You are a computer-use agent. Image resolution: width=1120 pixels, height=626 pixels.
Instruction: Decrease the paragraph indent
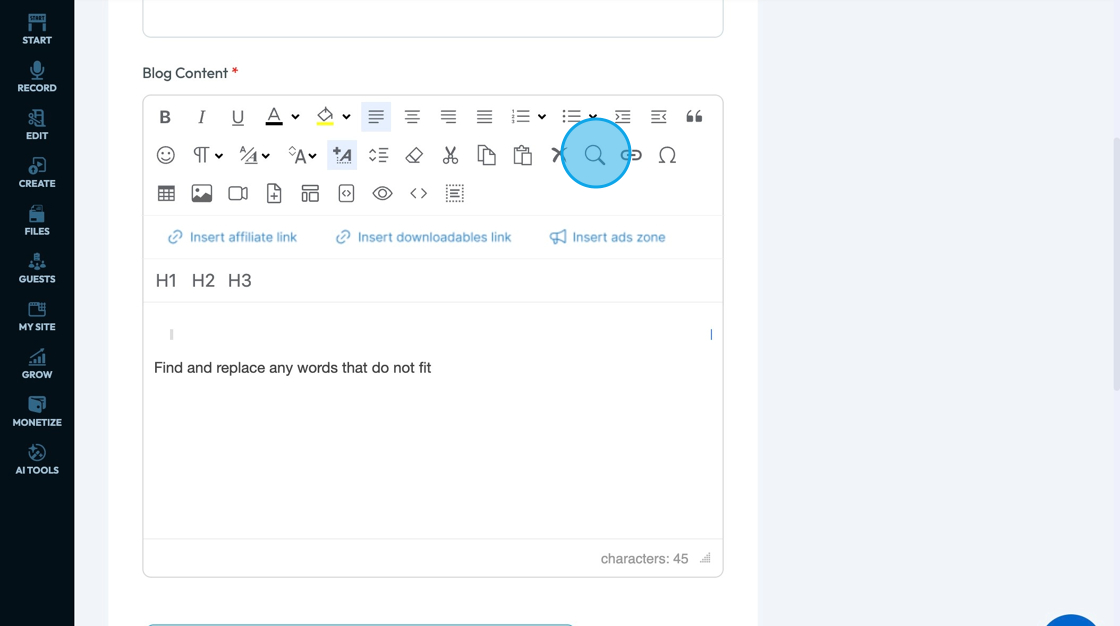(659, 116)
